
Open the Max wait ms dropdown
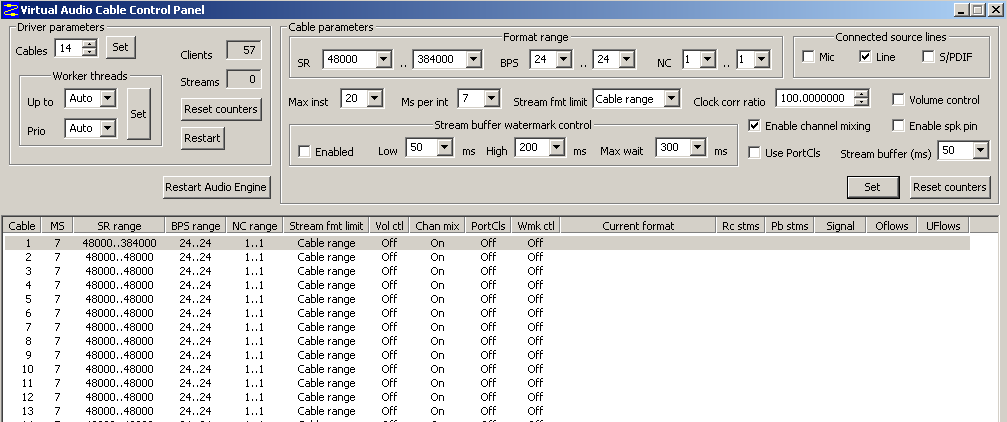[699, 148]
